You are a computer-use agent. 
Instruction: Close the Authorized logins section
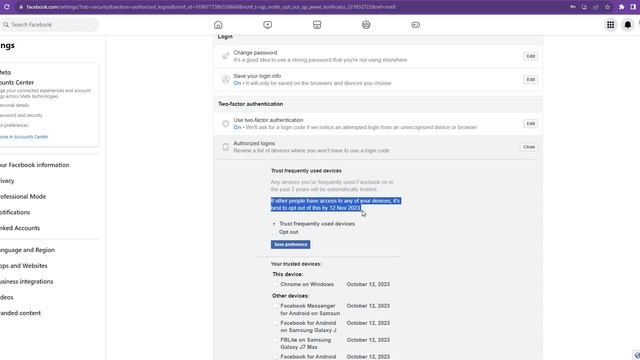coord(529,147)
